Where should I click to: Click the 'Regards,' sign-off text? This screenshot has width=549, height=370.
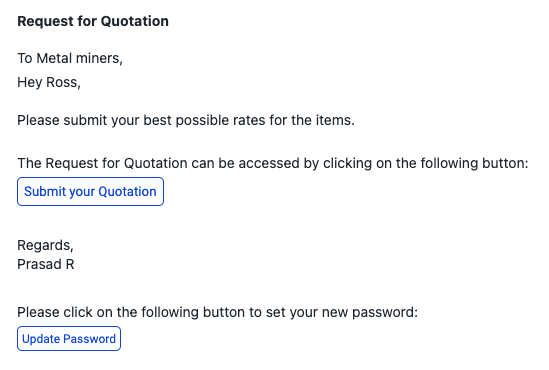tap(46, 245)
